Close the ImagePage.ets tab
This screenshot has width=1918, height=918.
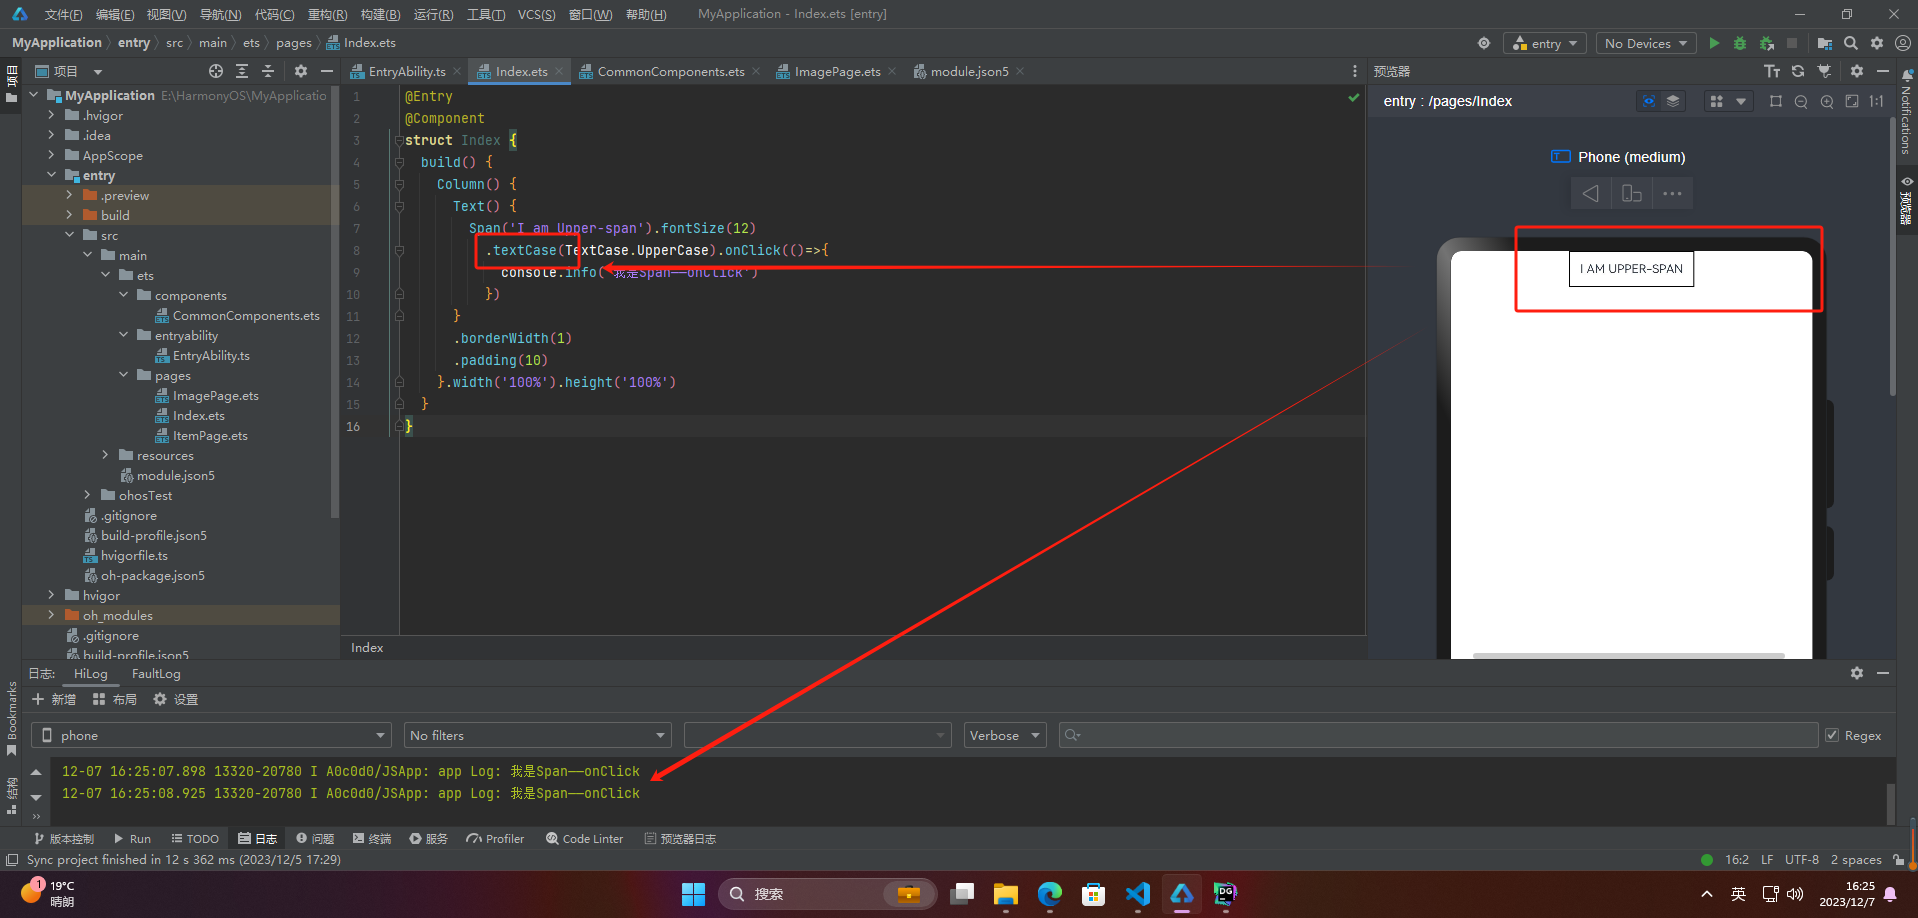coord(892,71)
